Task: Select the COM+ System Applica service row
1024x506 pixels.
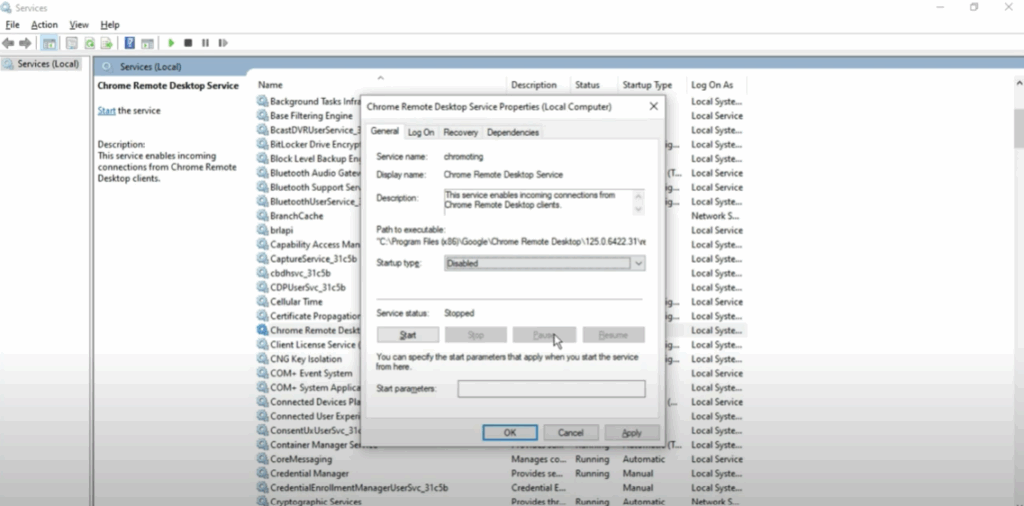Action: coord(500,388)
